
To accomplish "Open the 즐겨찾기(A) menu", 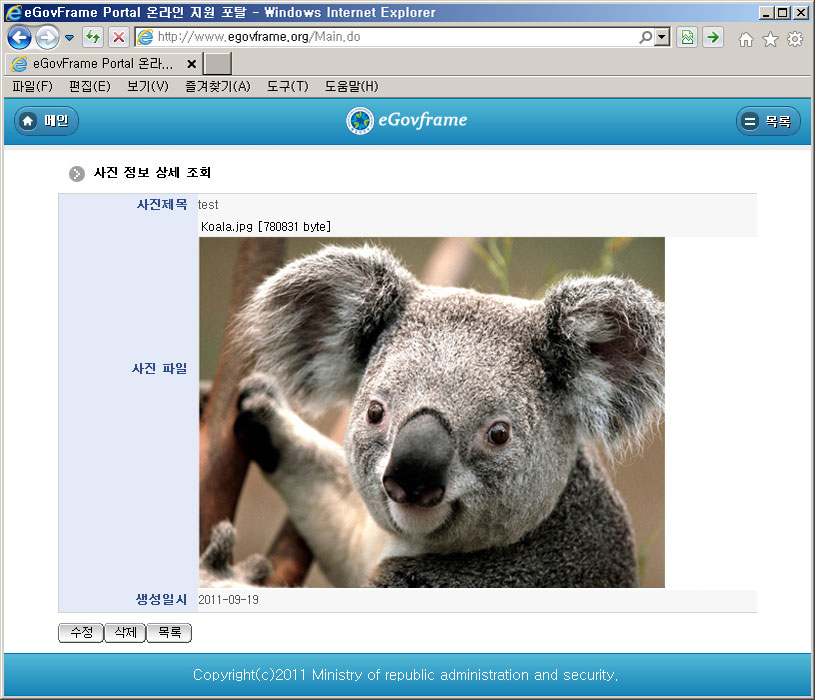I will [x=217, y=87].
